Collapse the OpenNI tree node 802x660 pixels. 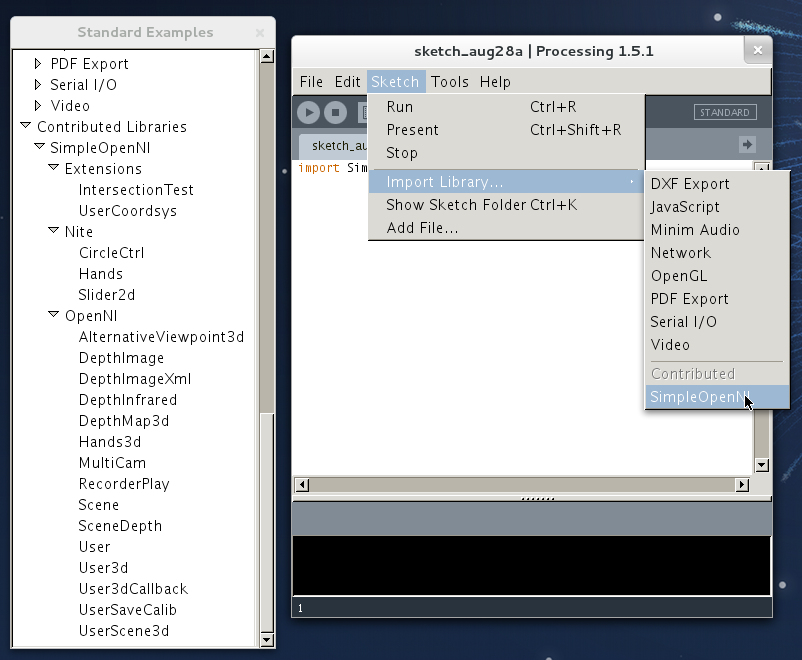click(x=53, y=314)
